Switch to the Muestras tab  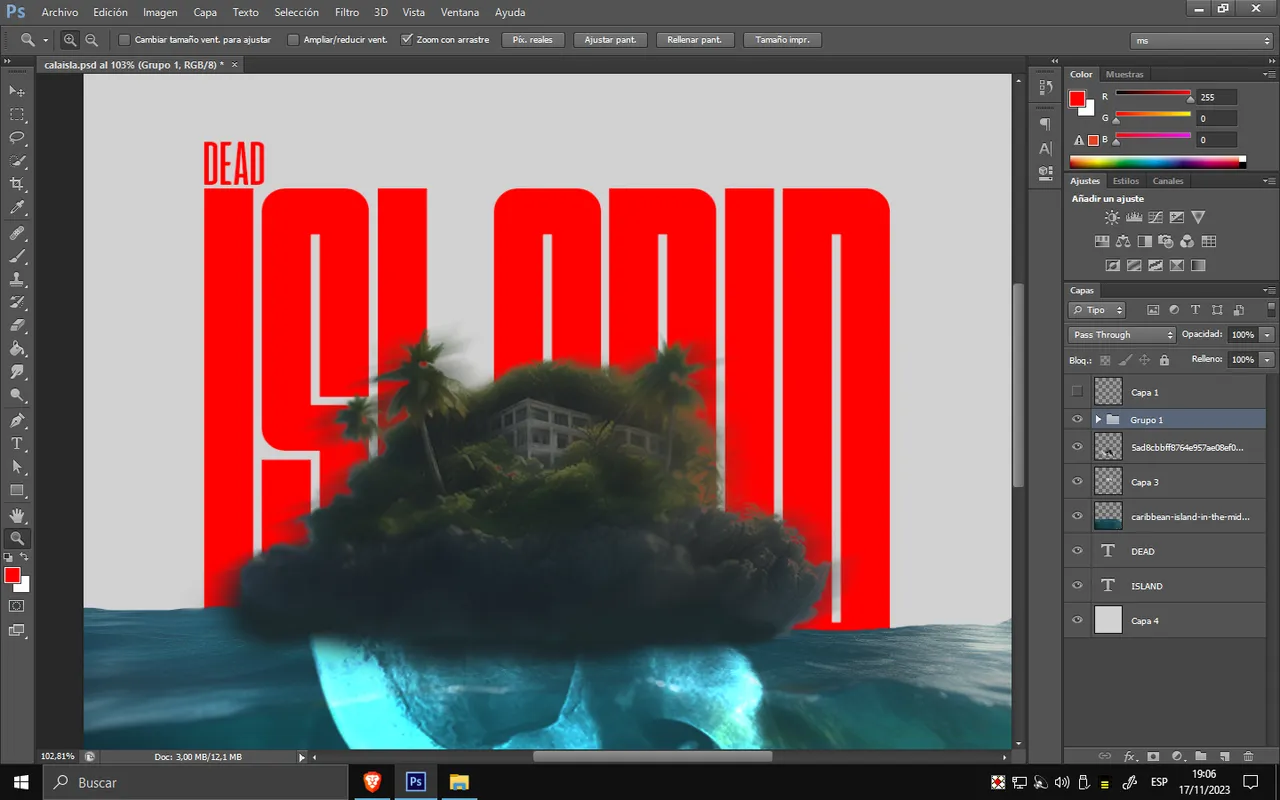(x=1125, y=74)
